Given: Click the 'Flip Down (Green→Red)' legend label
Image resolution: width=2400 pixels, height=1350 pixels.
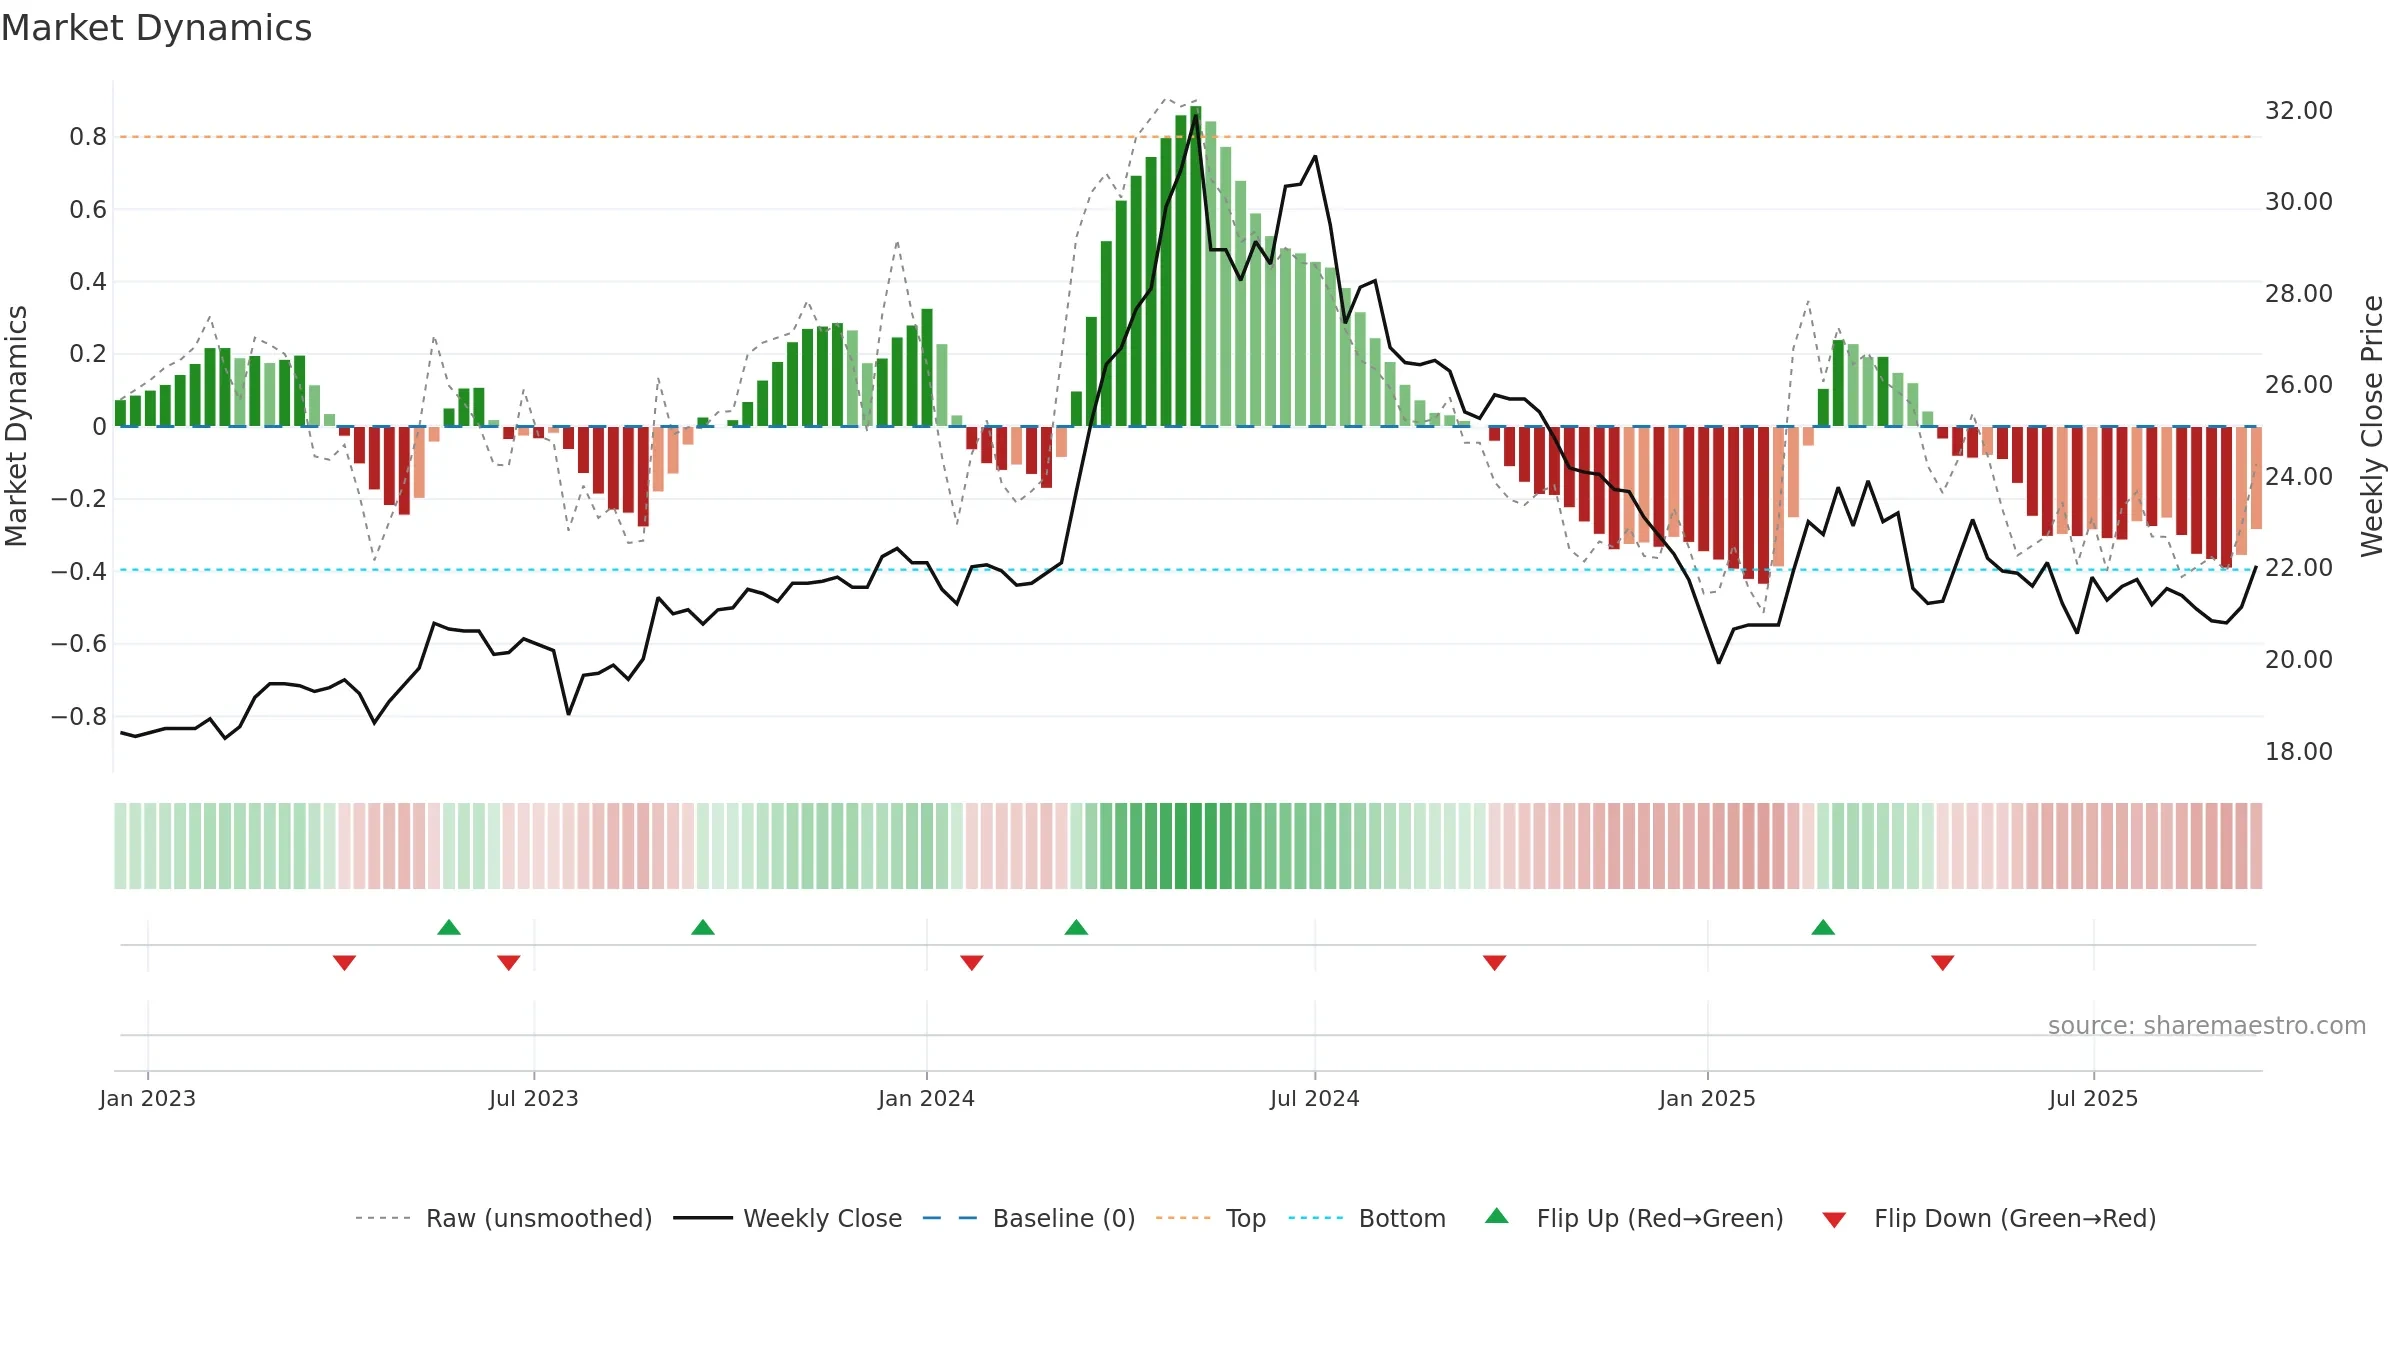Looking at the screenshot, I should pyautogui.click(x=2015, y=1218).
